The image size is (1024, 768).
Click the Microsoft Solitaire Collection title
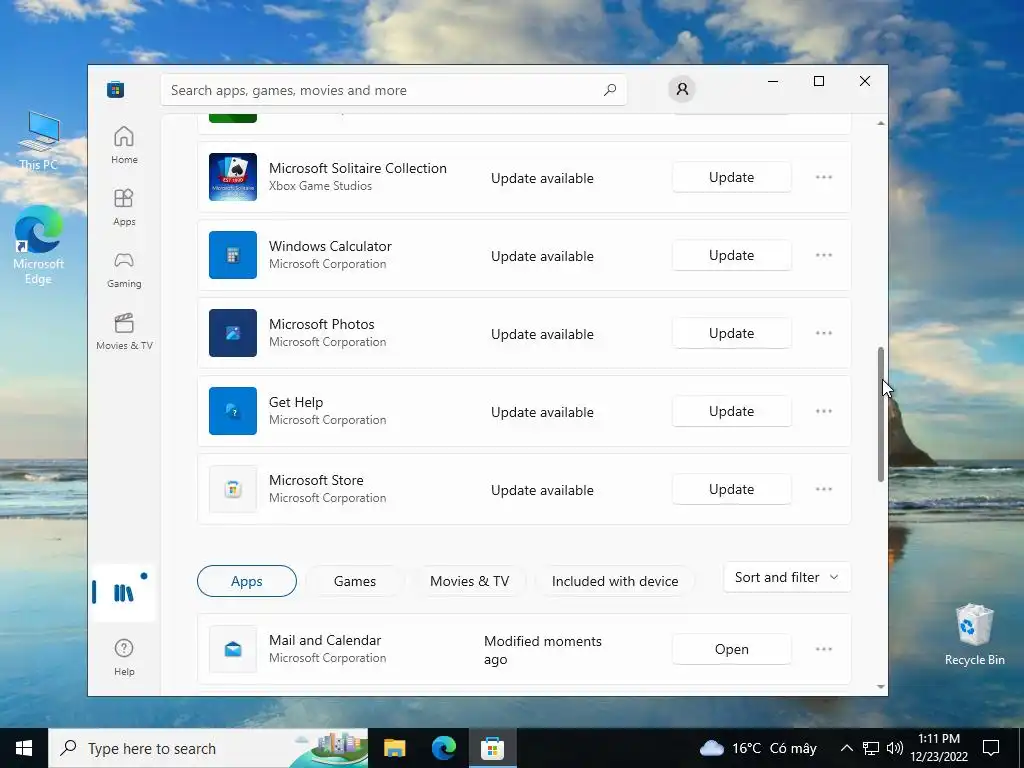[x=358, y=168]
